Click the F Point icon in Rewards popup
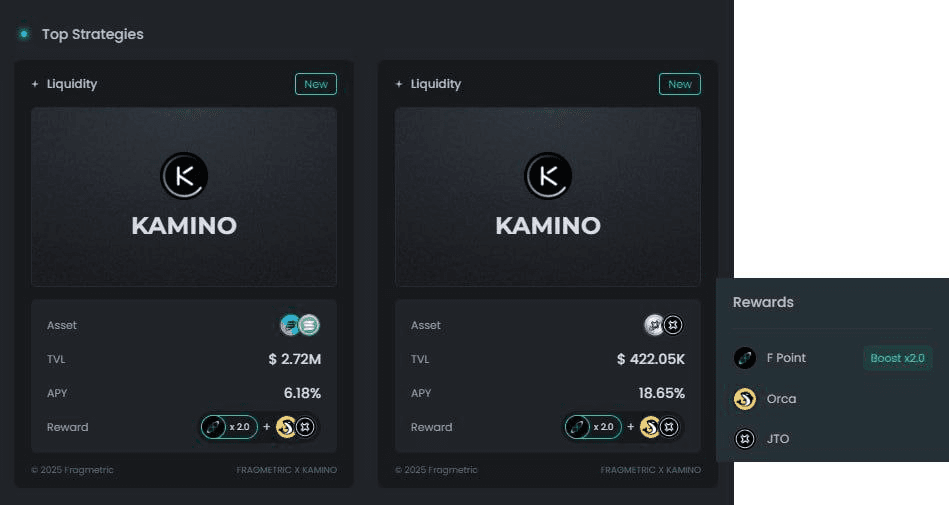The height and width of the screenshot is (505, 949). [x=744, y=358]
